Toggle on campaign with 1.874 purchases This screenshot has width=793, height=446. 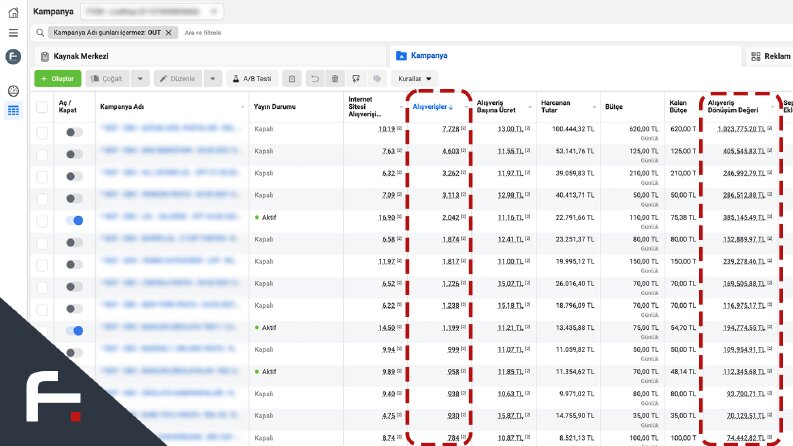point(74,242)
